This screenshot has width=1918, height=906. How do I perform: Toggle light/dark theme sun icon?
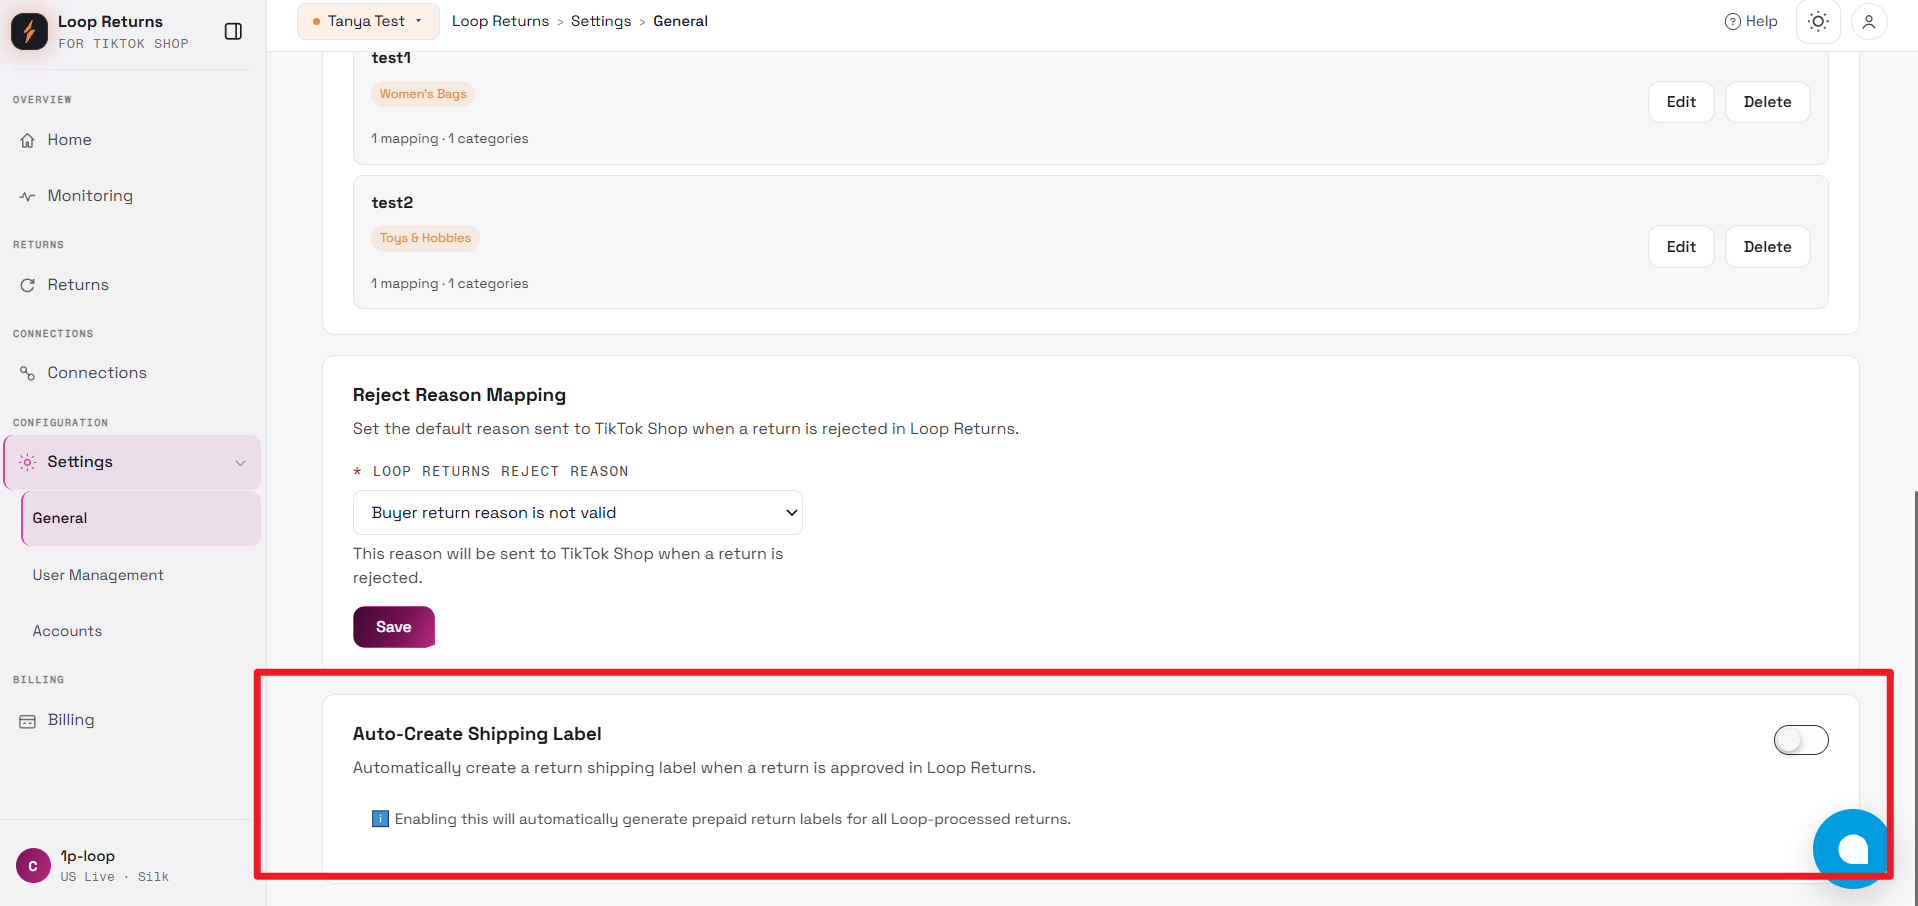pos(1818,21)
